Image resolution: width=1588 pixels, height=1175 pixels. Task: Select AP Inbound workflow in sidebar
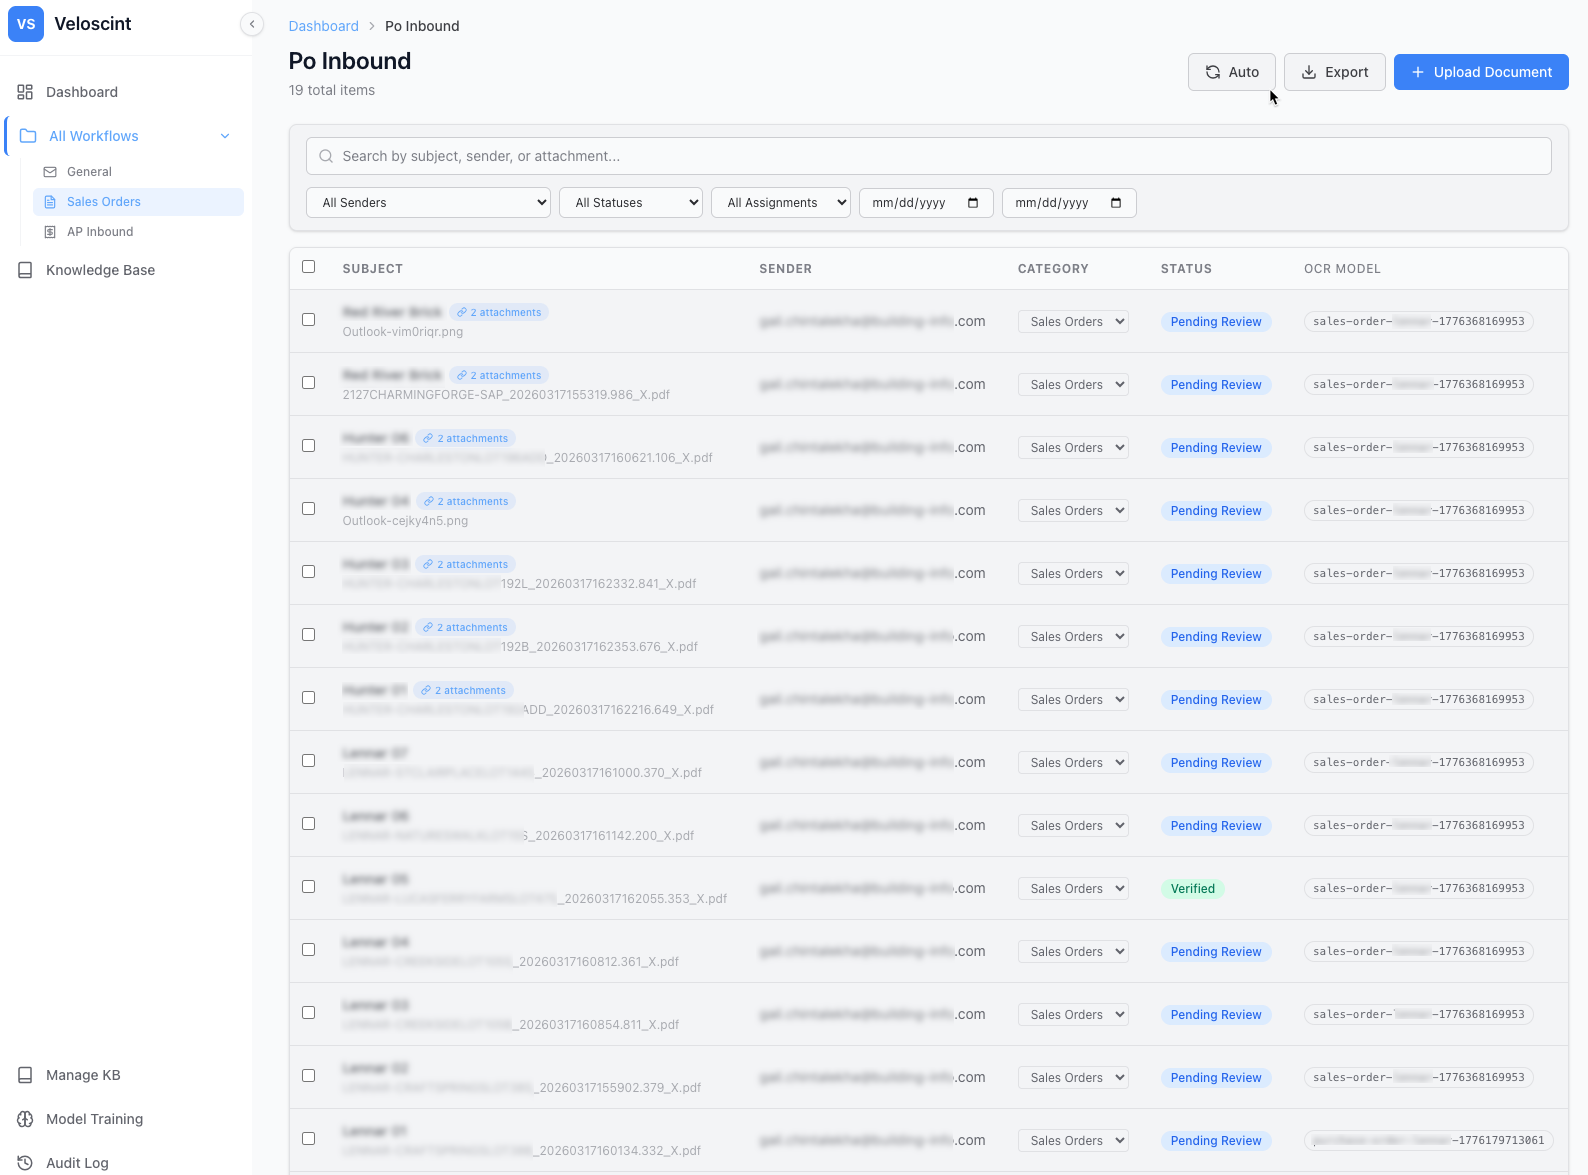100,232
